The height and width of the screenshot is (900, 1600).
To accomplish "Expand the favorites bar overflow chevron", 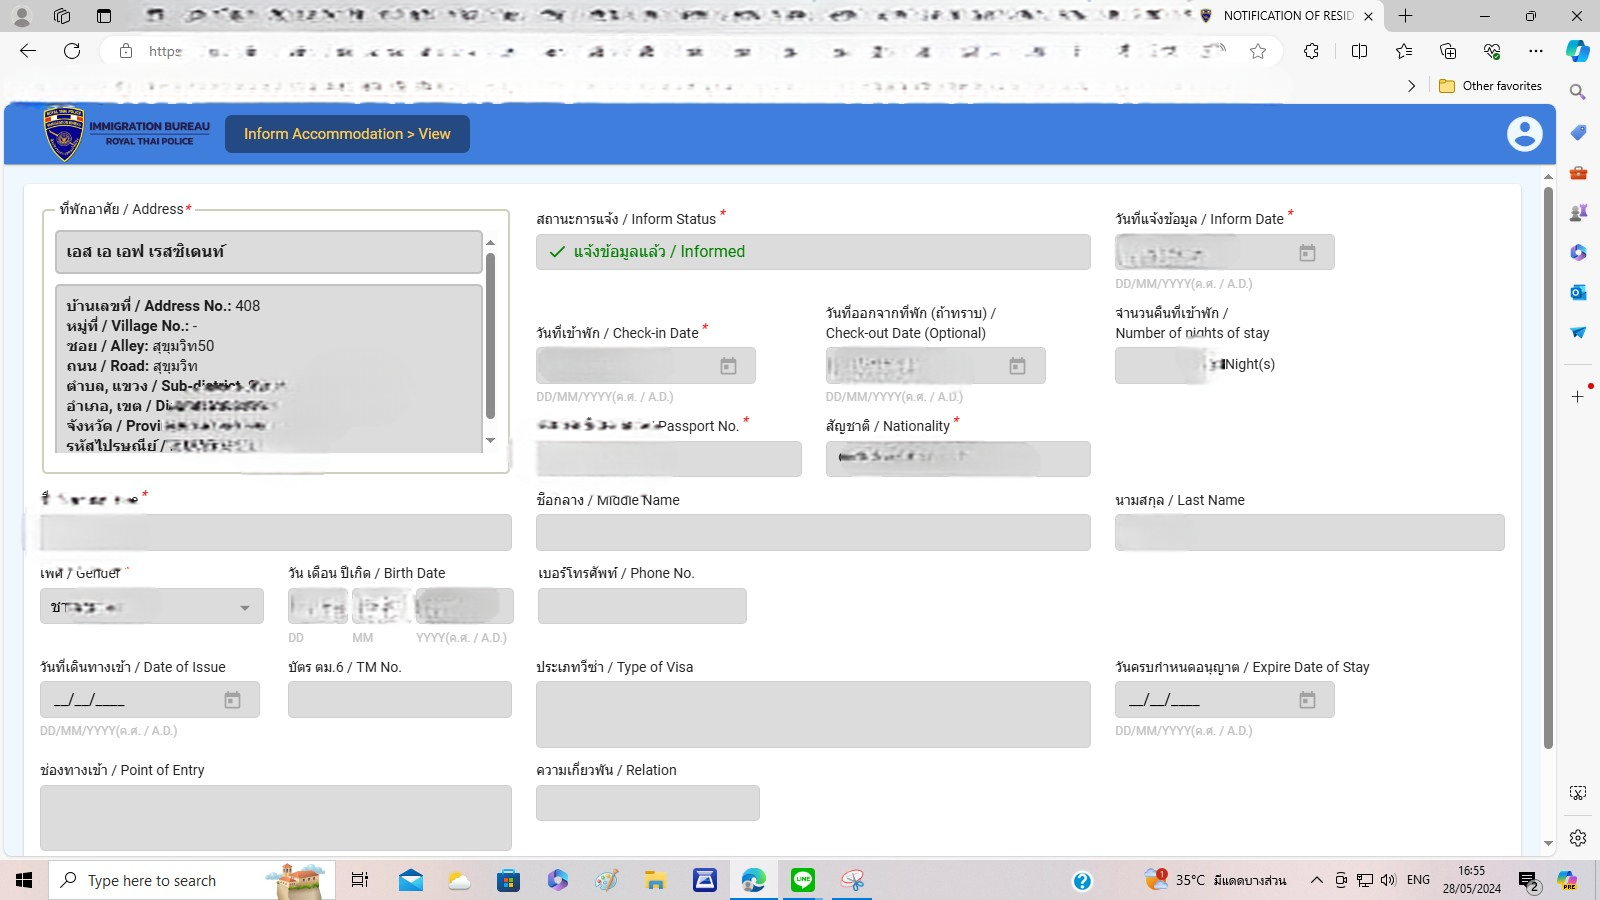I will click(x=1411, y=86).
